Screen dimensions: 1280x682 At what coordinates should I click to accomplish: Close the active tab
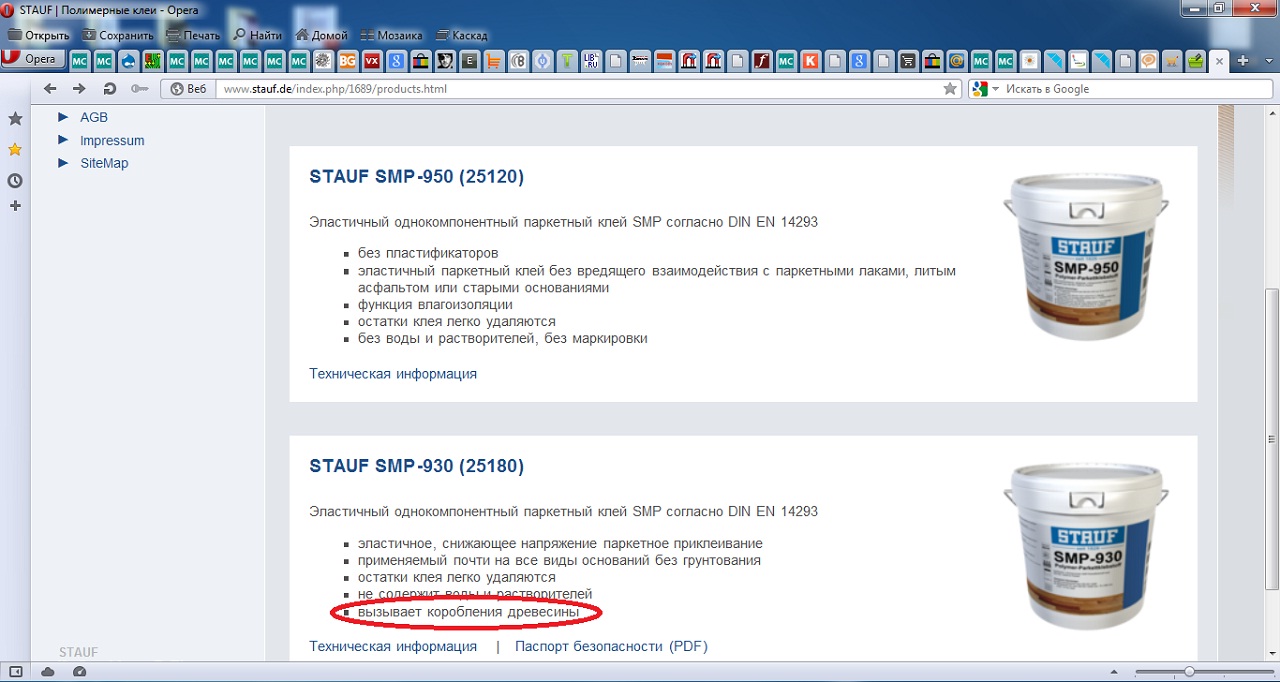point(1219,61)
